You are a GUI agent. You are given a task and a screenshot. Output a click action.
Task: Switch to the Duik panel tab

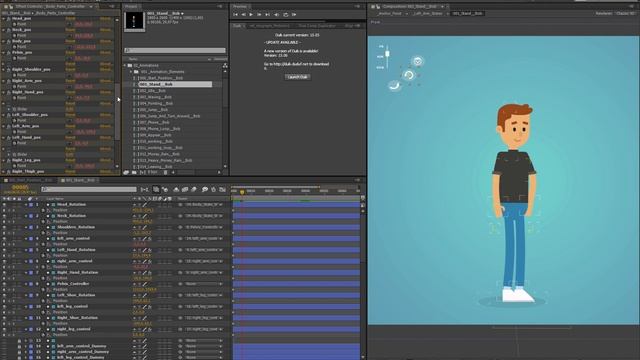(237, 26)
